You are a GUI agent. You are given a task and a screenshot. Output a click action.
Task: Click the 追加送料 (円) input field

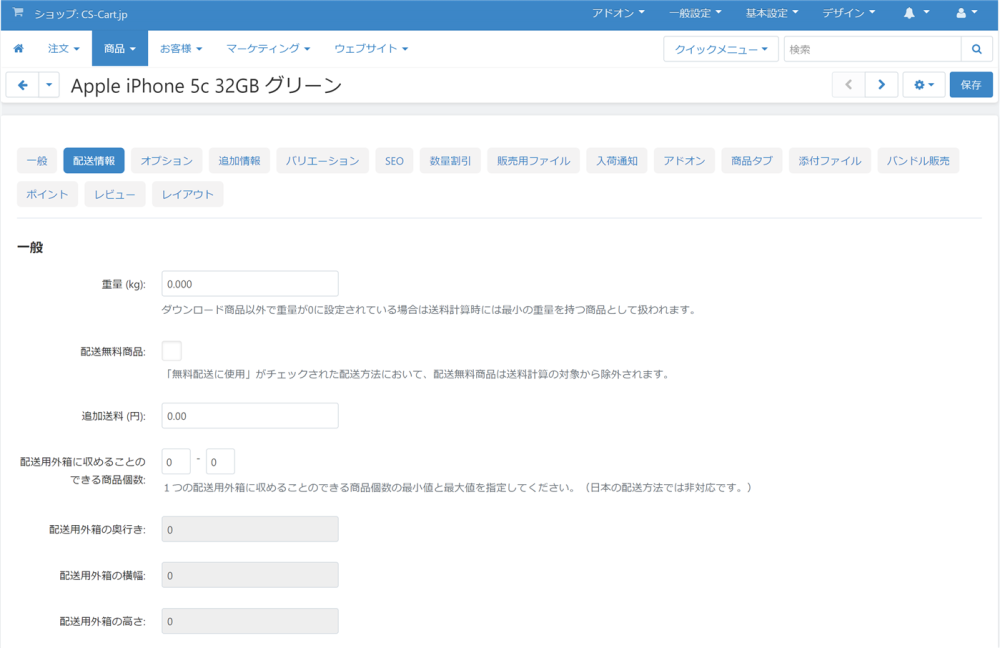[x=250, y=416]
